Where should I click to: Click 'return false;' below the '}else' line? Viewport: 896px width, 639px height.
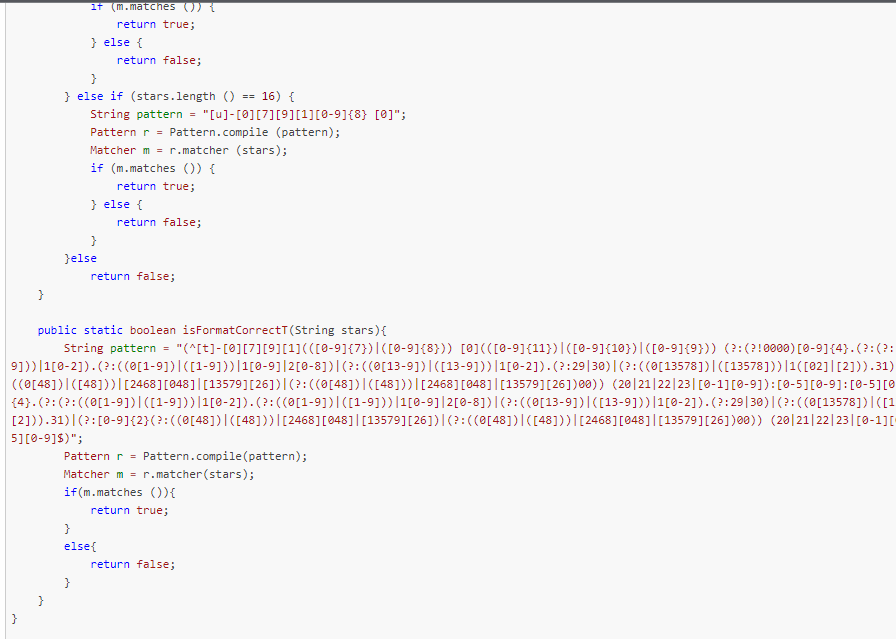[133, 277]
